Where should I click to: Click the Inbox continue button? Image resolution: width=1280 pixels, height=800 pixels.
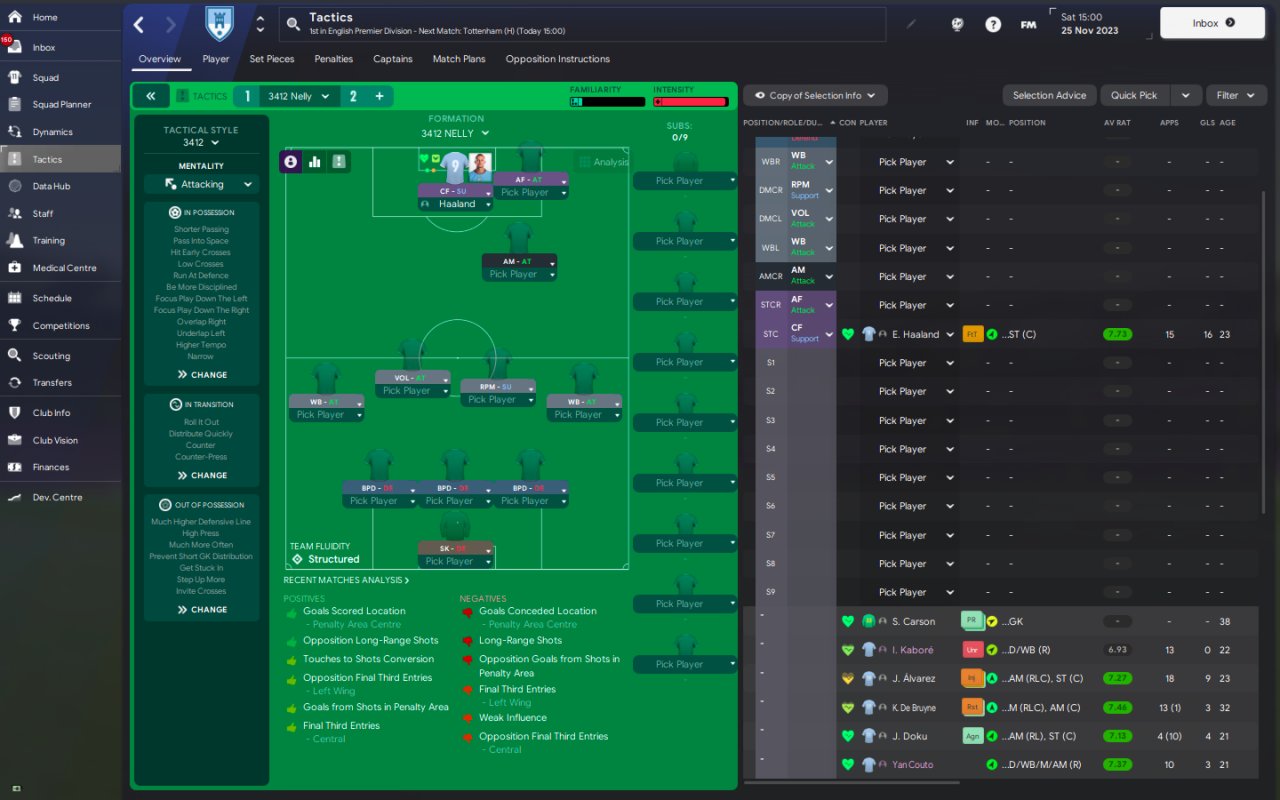coord(1213,23)
